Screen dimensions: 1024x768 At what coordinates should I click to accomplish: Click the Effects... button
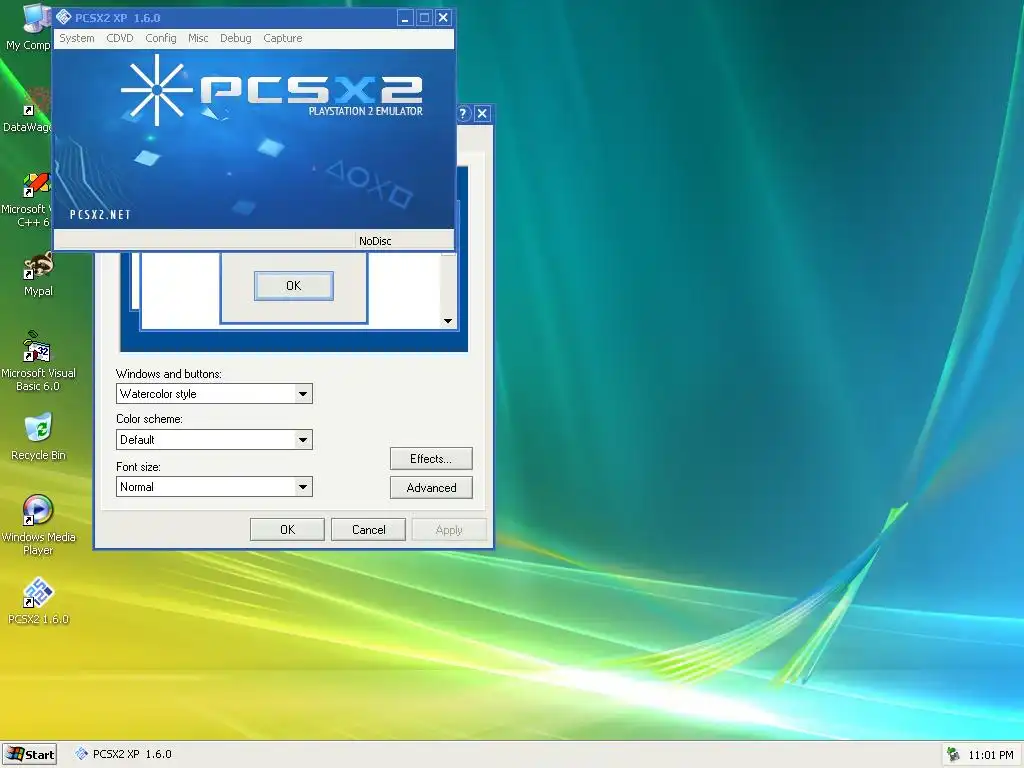(x=431, y=458)
